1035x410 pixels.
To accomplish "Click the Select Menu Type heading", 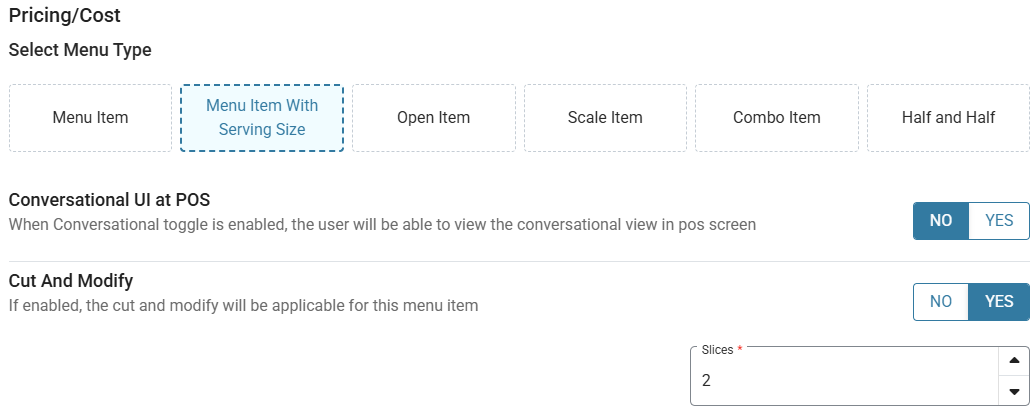I will click(80, 50).
